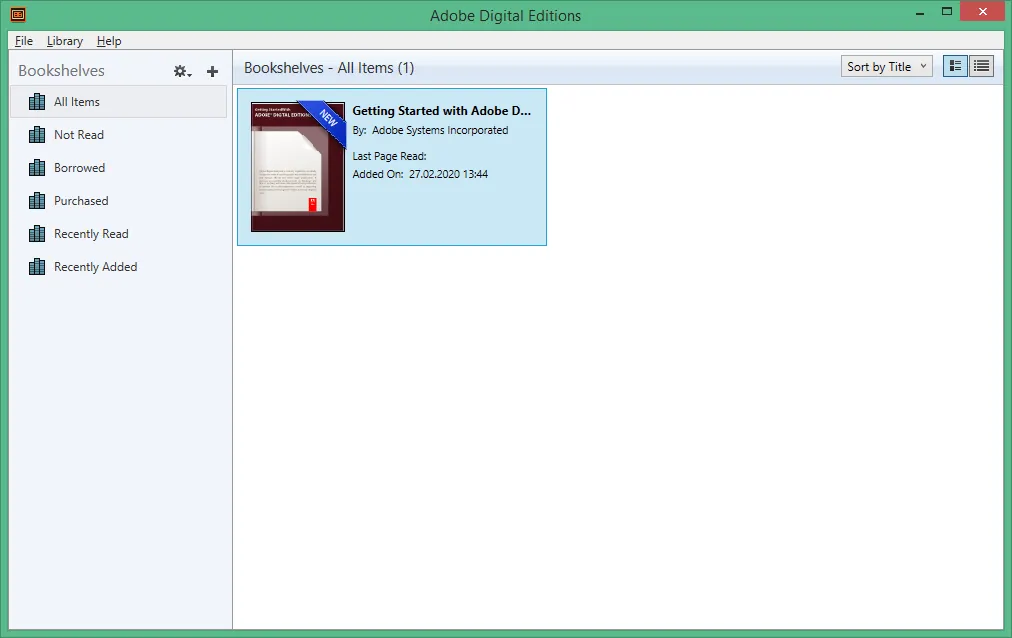This screenshot has height=638, width=1012.
Task: Open the Help menu
Action: point(109,41)
